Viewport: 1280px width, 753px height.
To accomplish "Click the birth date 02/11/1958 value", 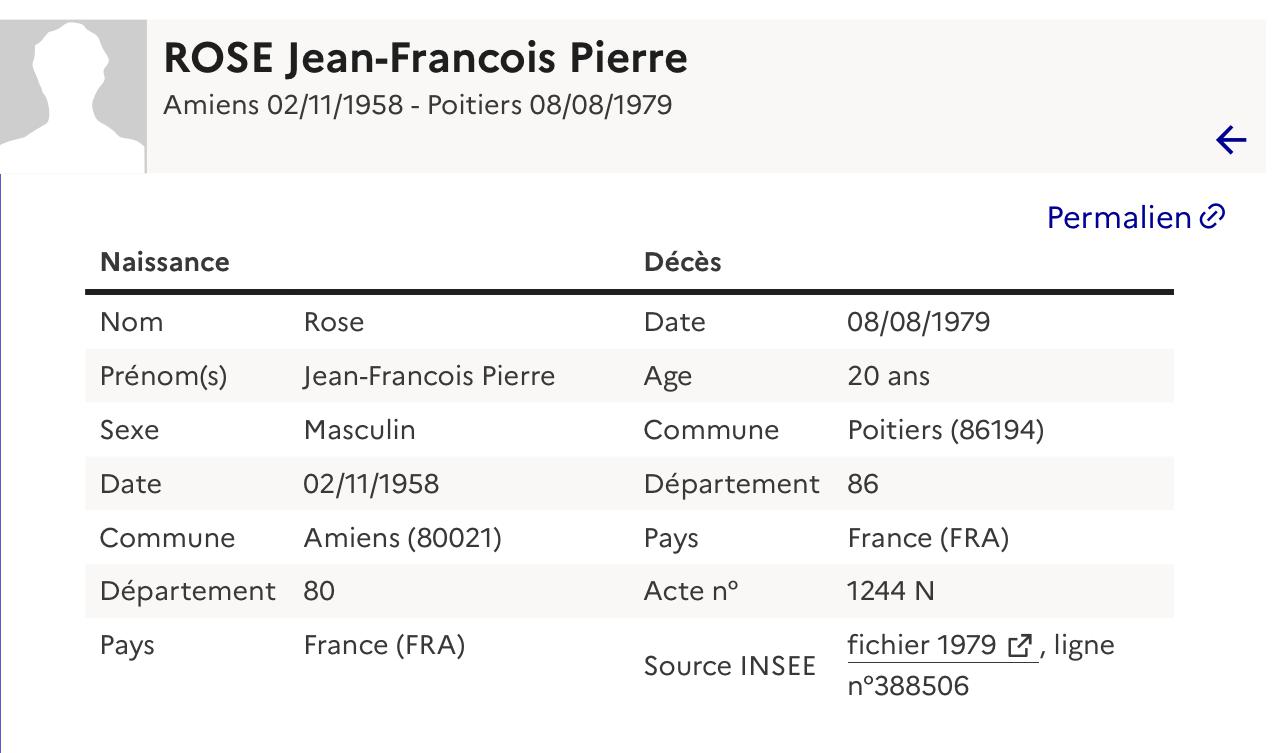I will tap(371, 484).
